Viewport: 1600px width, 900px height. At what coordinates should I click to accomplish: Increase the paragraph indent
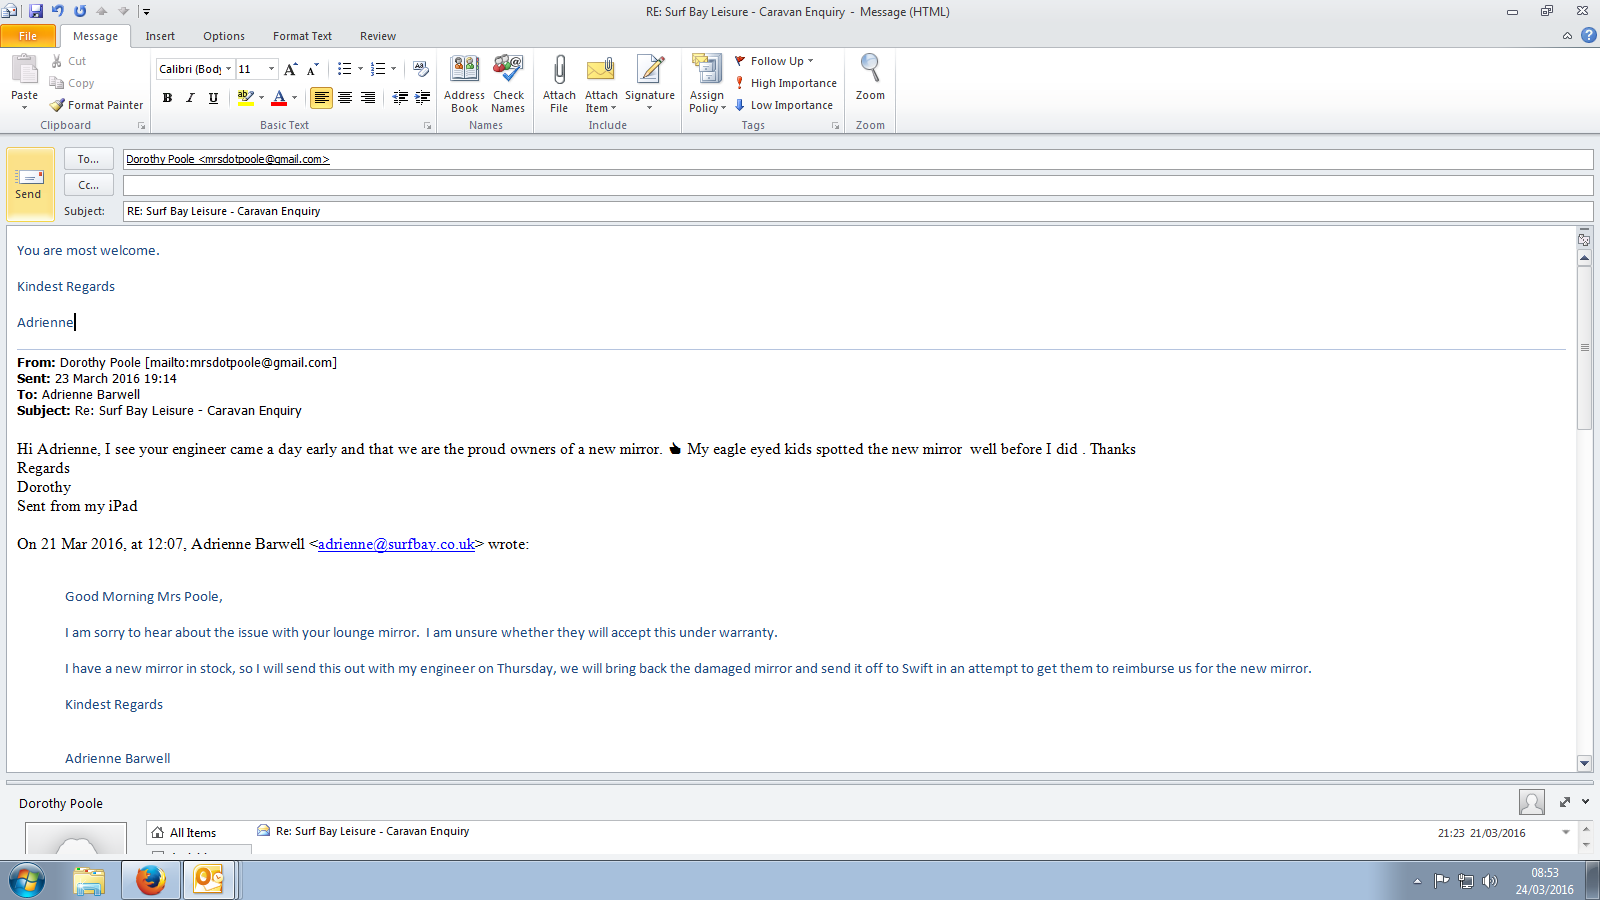coord(423,97)
